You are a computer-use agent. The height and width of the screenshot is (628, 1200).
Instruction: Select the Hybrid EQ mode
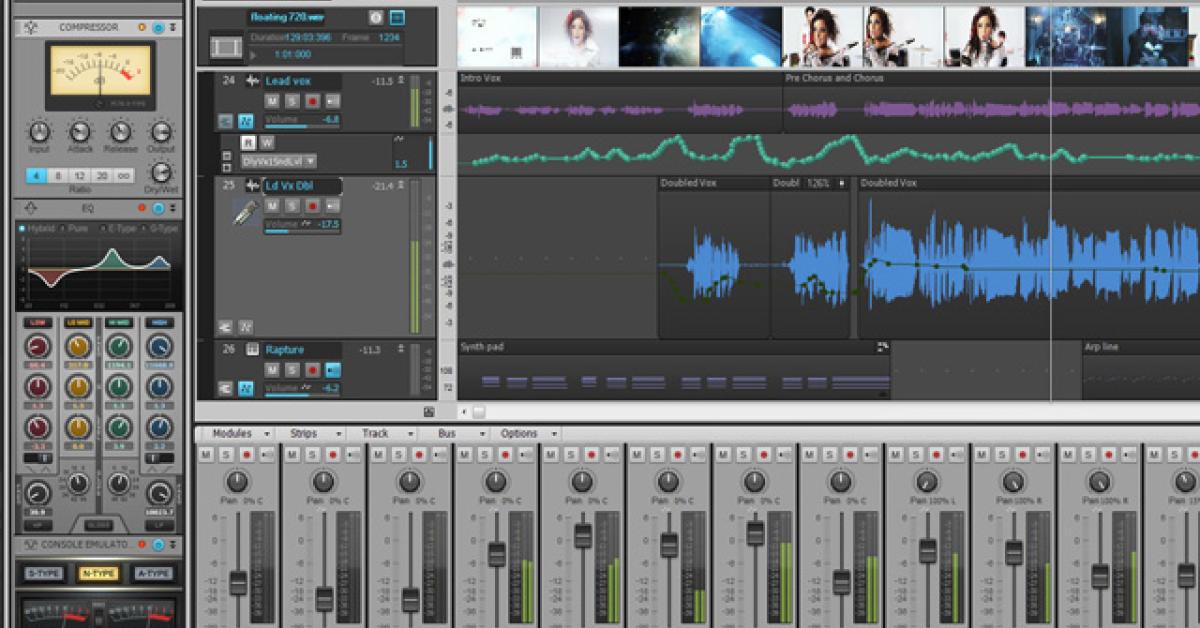pos(40,229)
